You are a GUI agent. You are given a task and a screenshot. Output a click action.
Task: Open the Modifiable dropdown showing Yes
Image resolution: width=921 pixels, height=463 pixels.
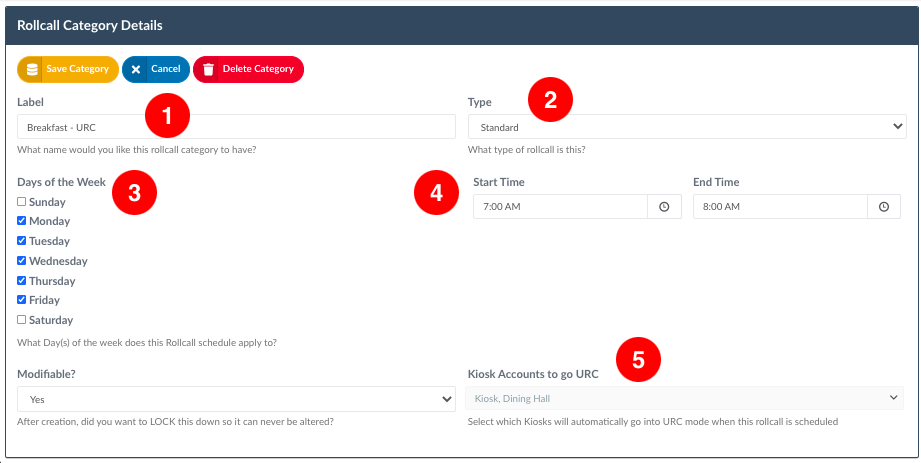point(236,399)
